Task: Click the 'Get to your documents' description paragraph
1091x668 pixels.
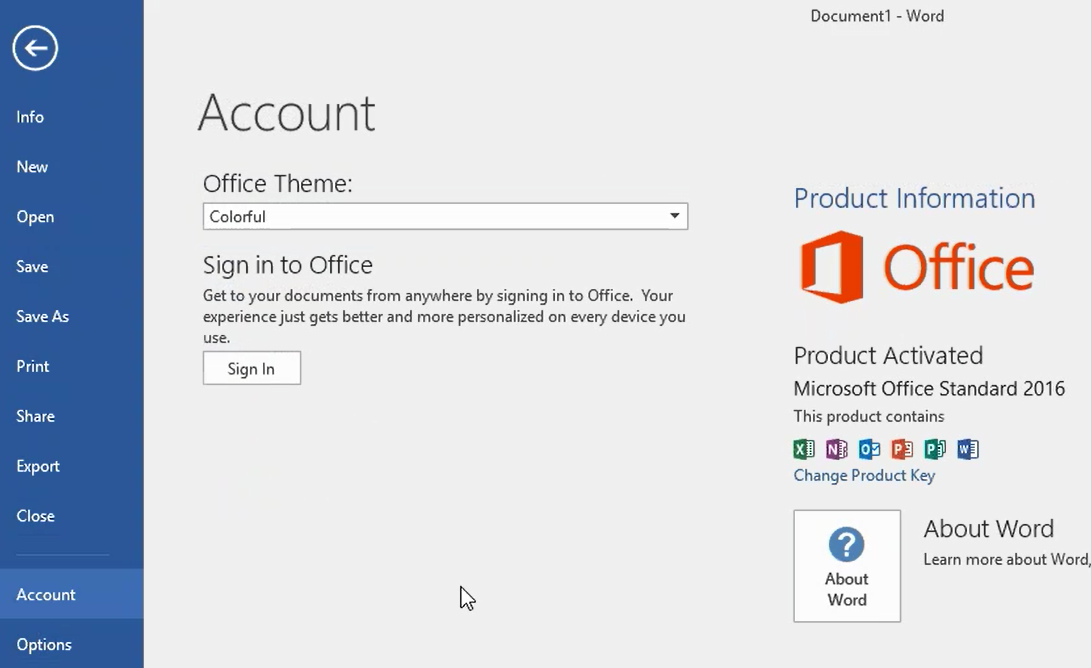Action: pyautogui.click(x=444, y=317)
